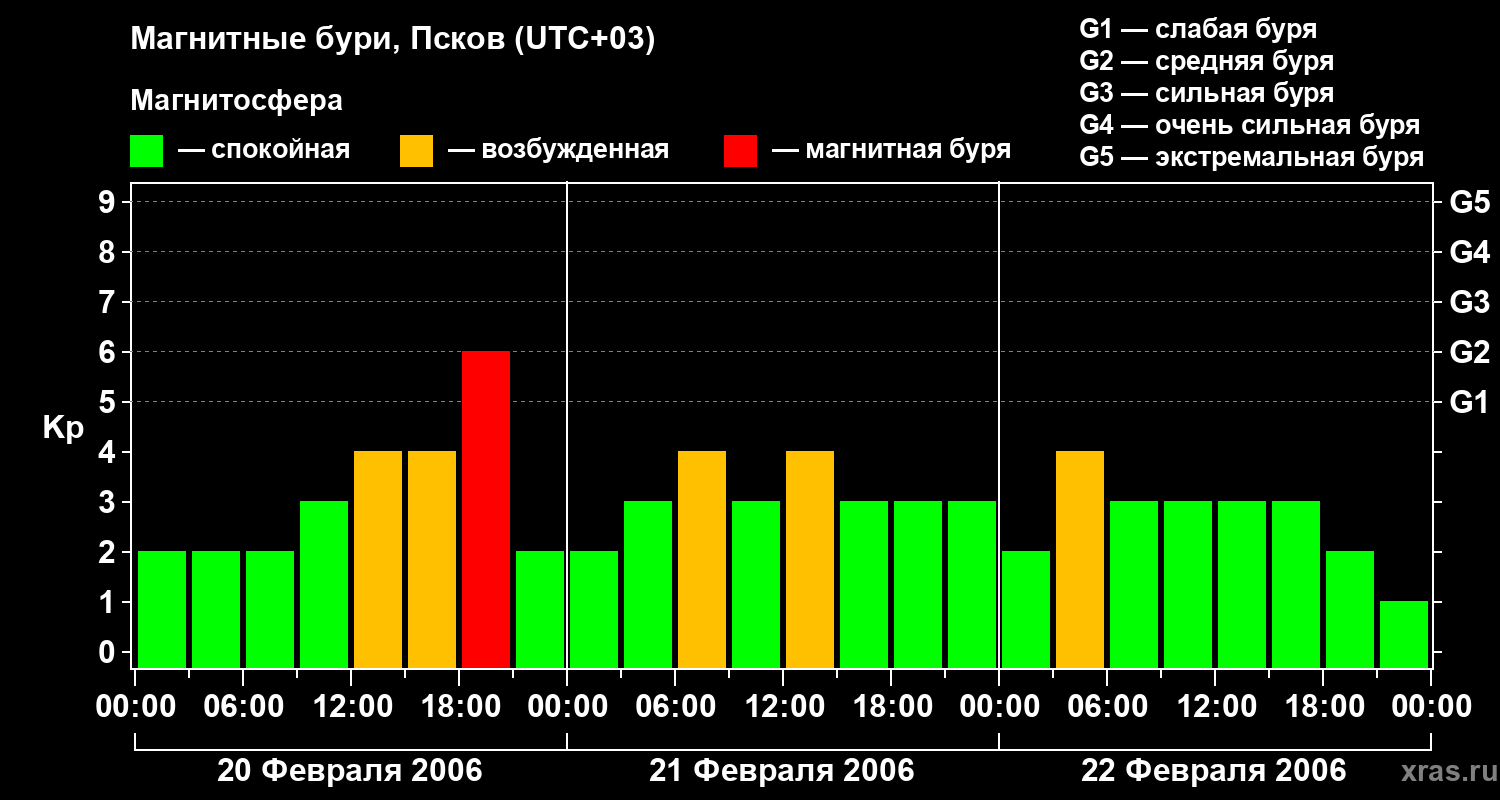Click the "G4" label on the right axis
Viewport: 1500px width, 800px height.
tap(1470, 252)
